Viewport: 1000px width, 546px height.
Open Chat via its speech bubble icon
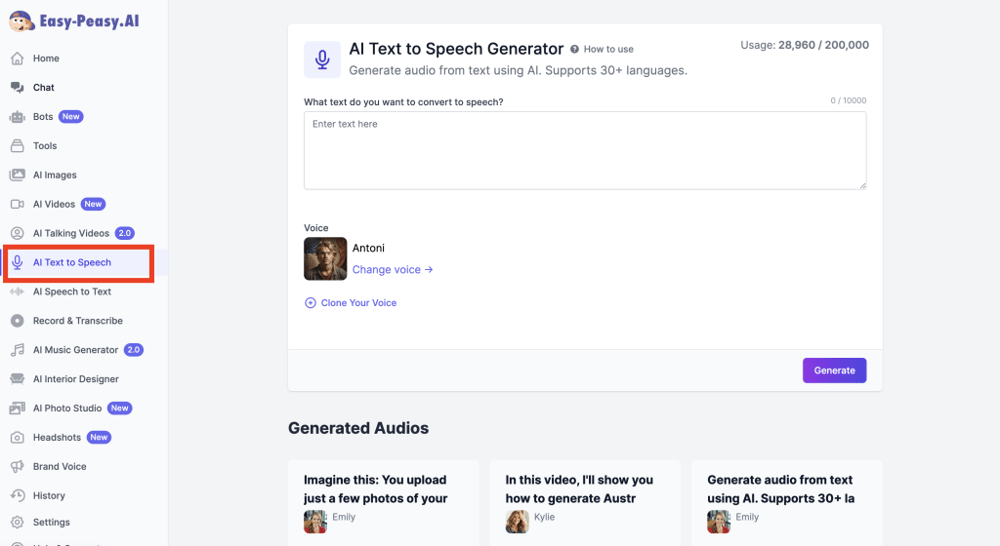pyautogui.click(x=17, y=87)
